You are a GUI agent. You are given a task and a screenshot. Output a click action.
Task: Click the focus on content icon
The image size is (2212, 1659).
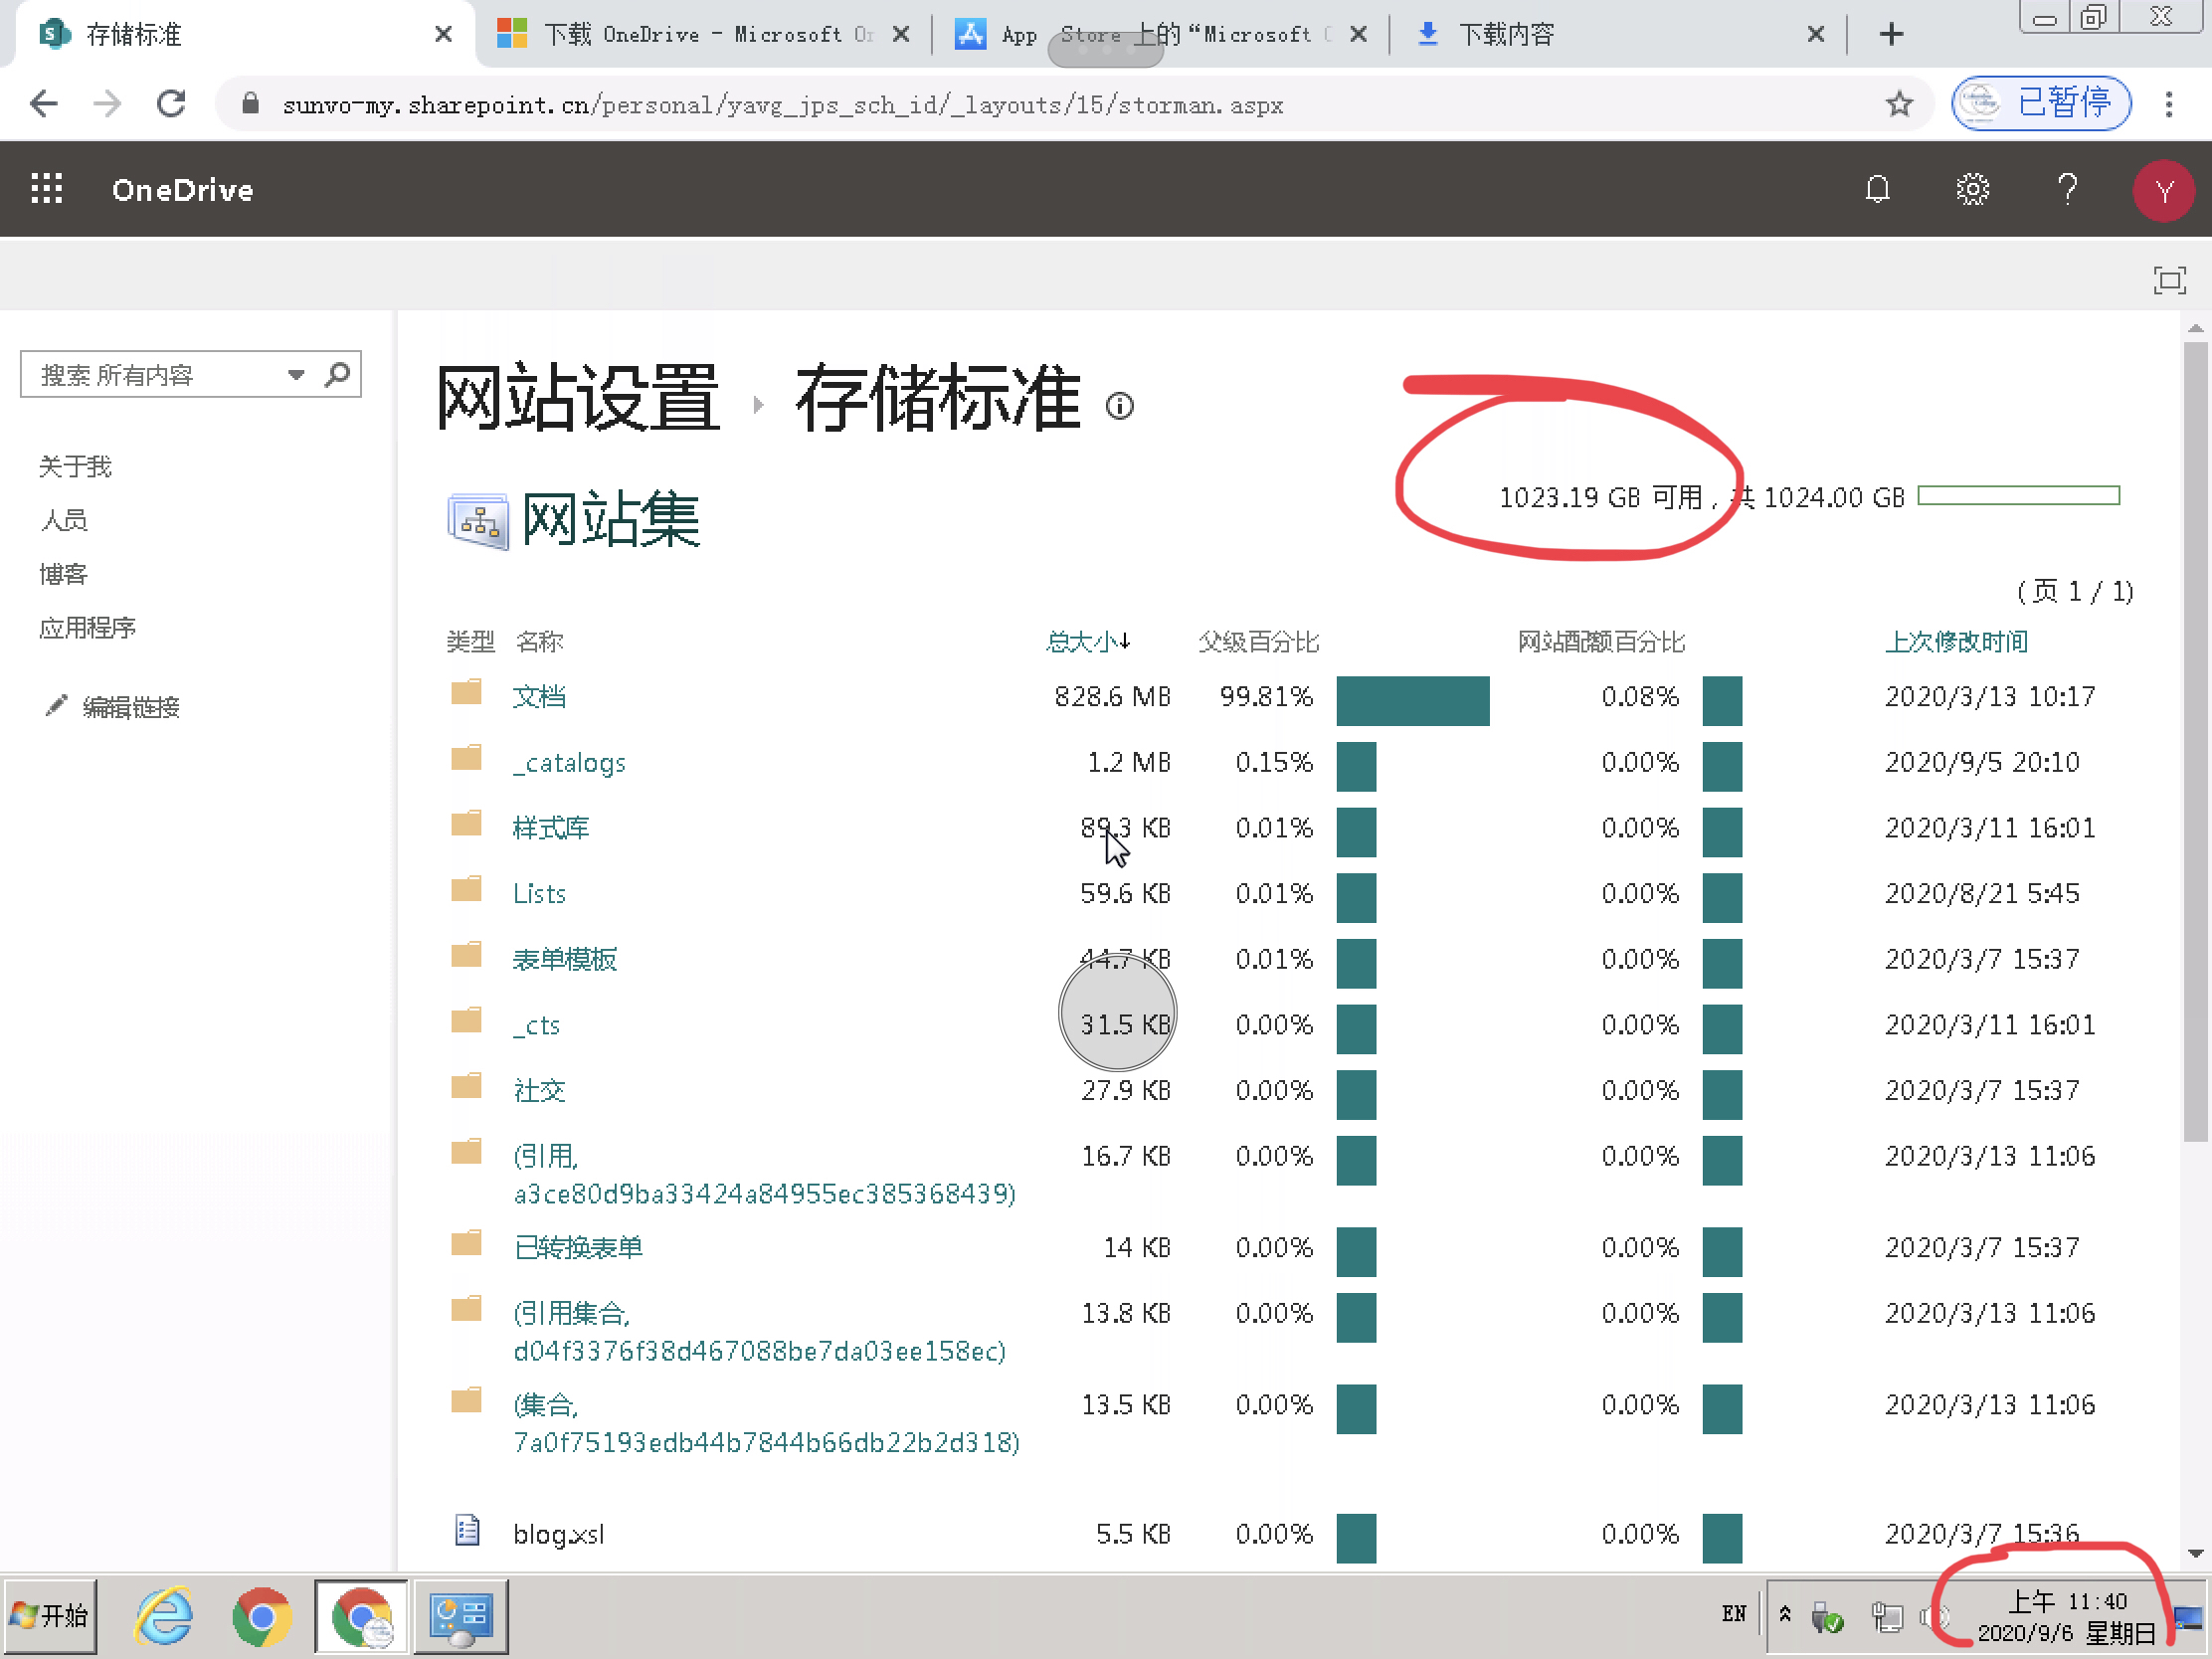[2169, 280]
